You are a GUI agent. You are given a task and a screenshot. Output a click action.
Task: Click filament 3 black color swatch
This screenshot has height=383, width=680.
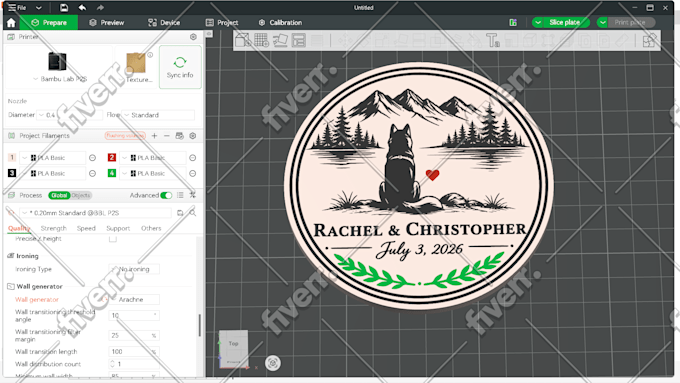tap(12, 173)
